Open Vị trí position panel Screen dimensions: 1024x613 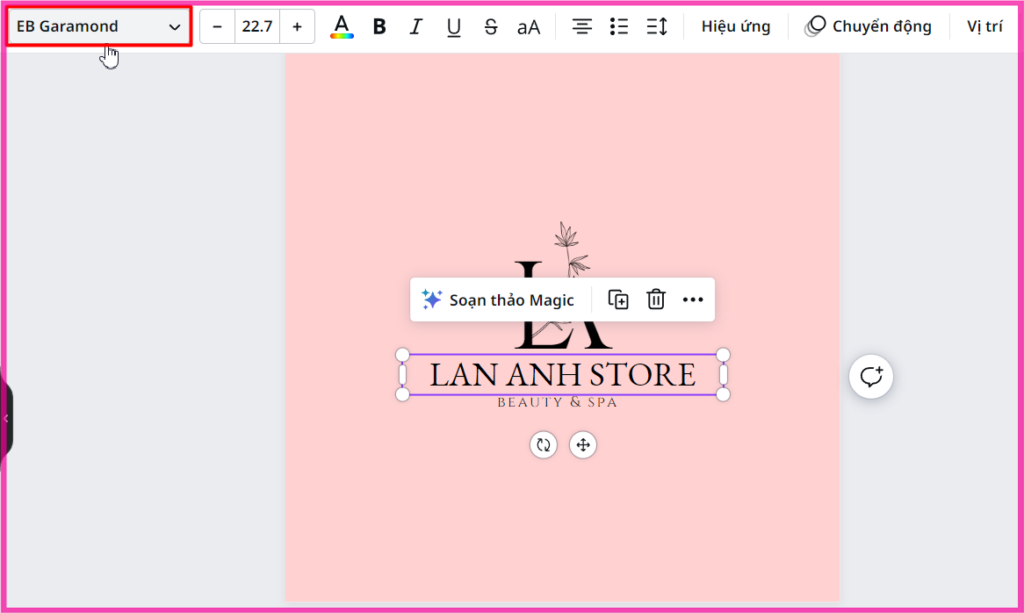click(984, 27)
